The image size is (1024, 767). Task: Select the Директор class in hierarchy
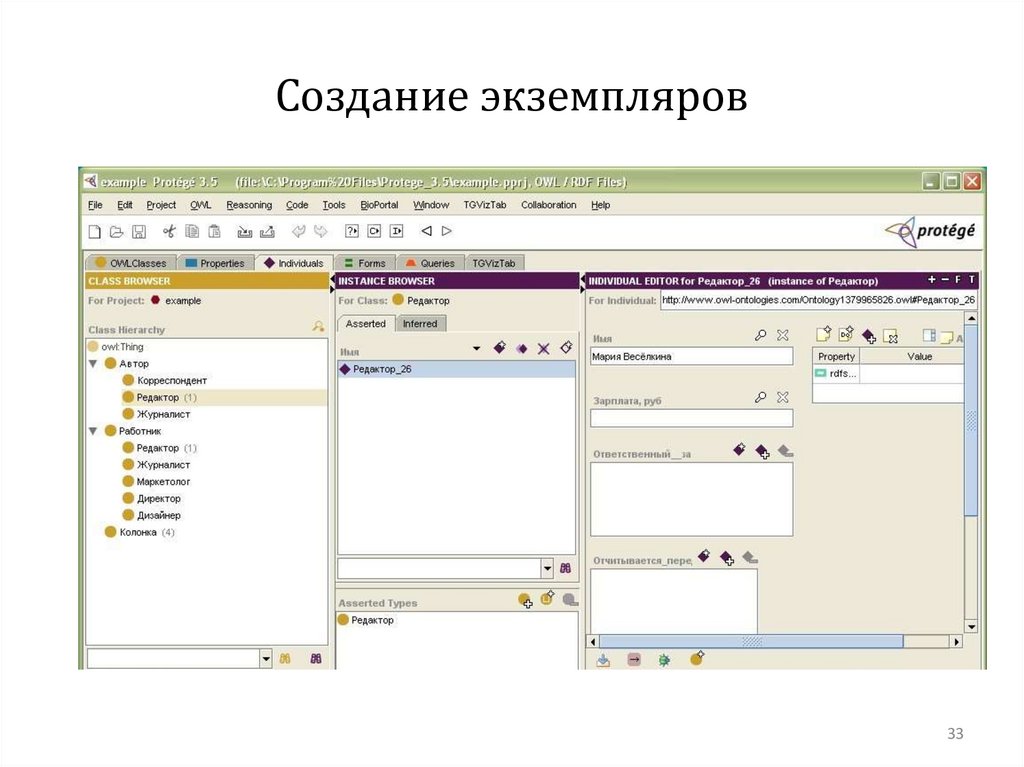point(158,498)
